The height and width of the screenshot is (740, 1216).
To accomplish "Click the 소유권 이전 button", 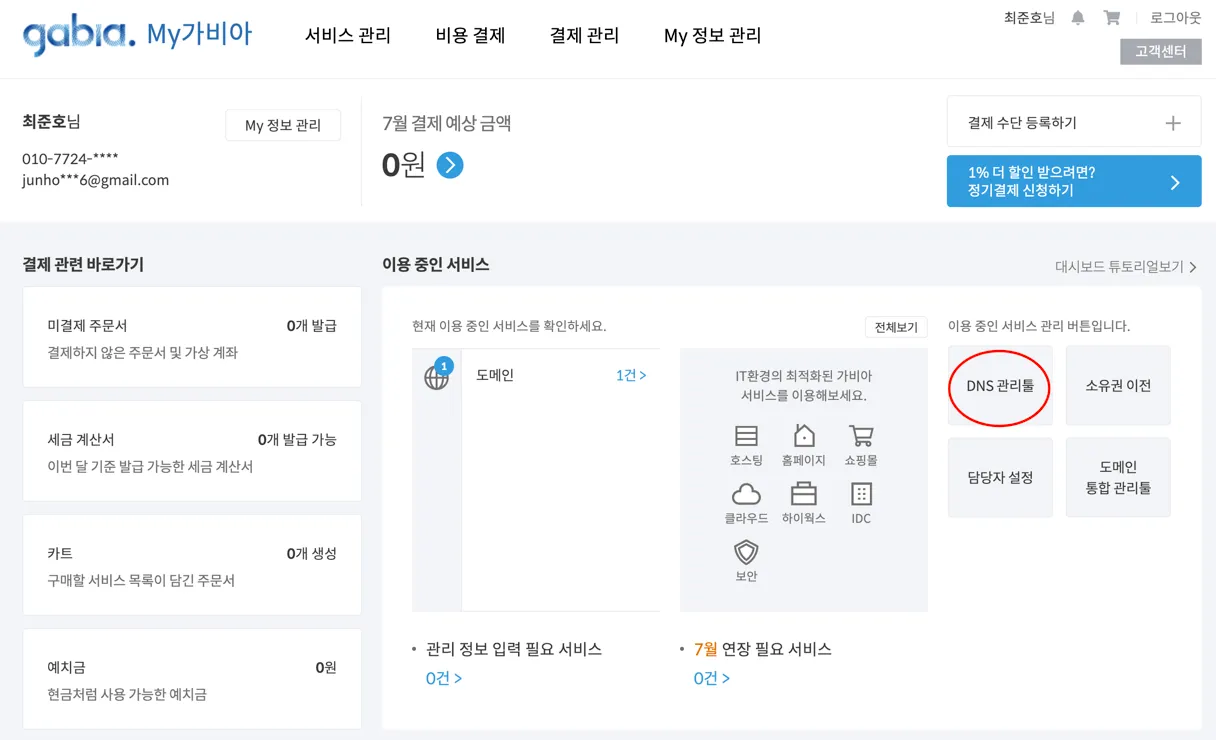I will coord(1118,386).
